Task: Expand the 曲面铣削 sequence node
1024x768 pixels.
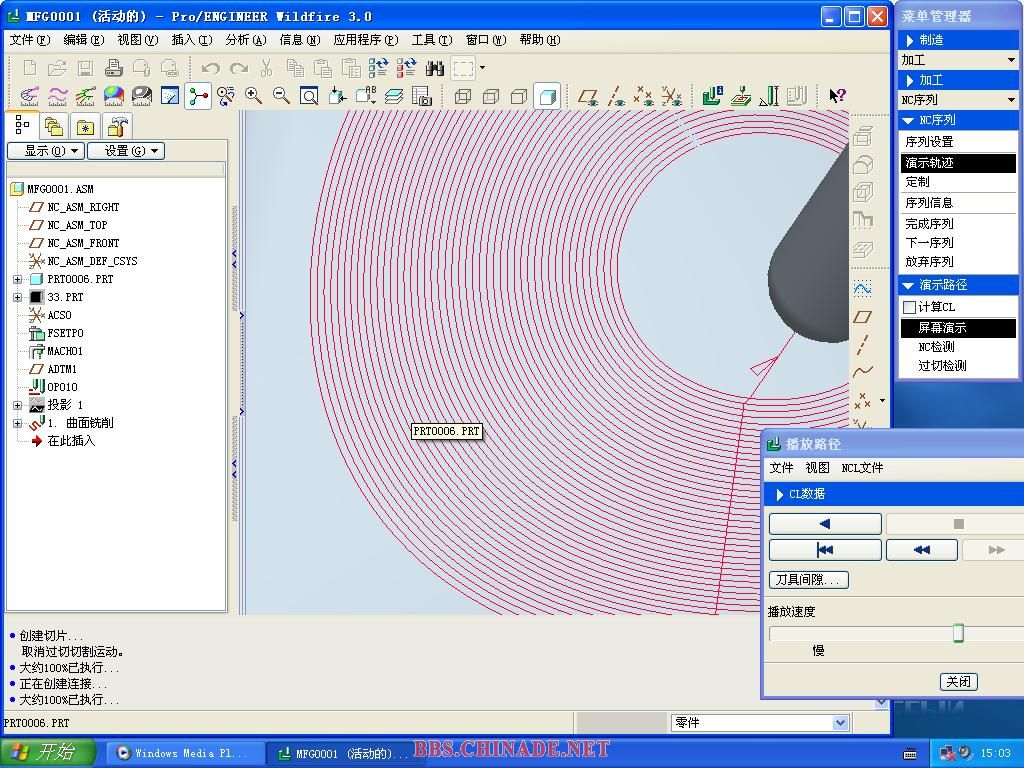Action: tap(18, 423)
